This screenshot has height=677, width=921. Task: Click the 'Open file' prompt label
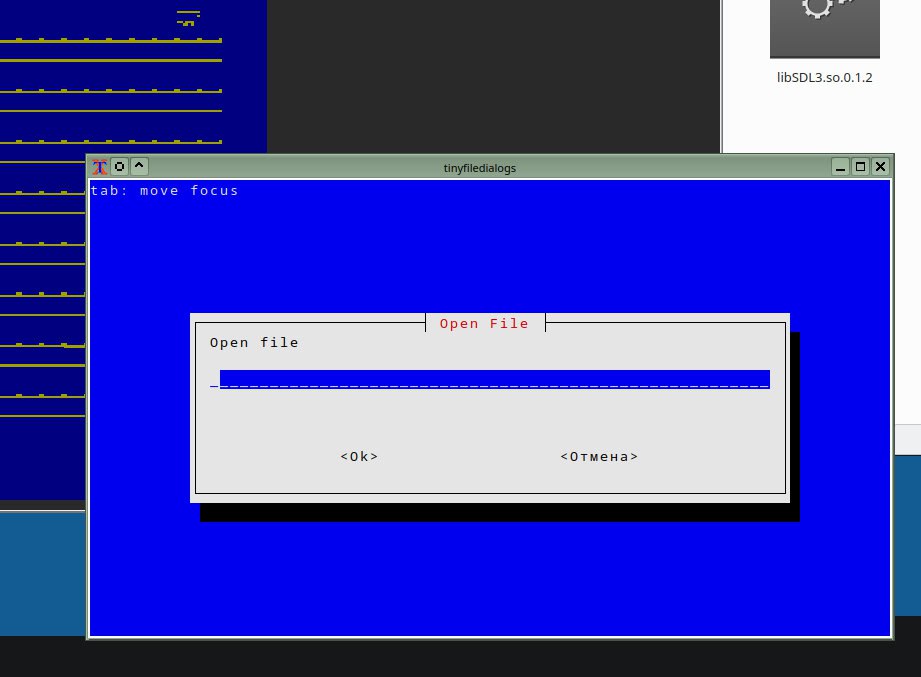pyautogui.click(x=254, y=343)
